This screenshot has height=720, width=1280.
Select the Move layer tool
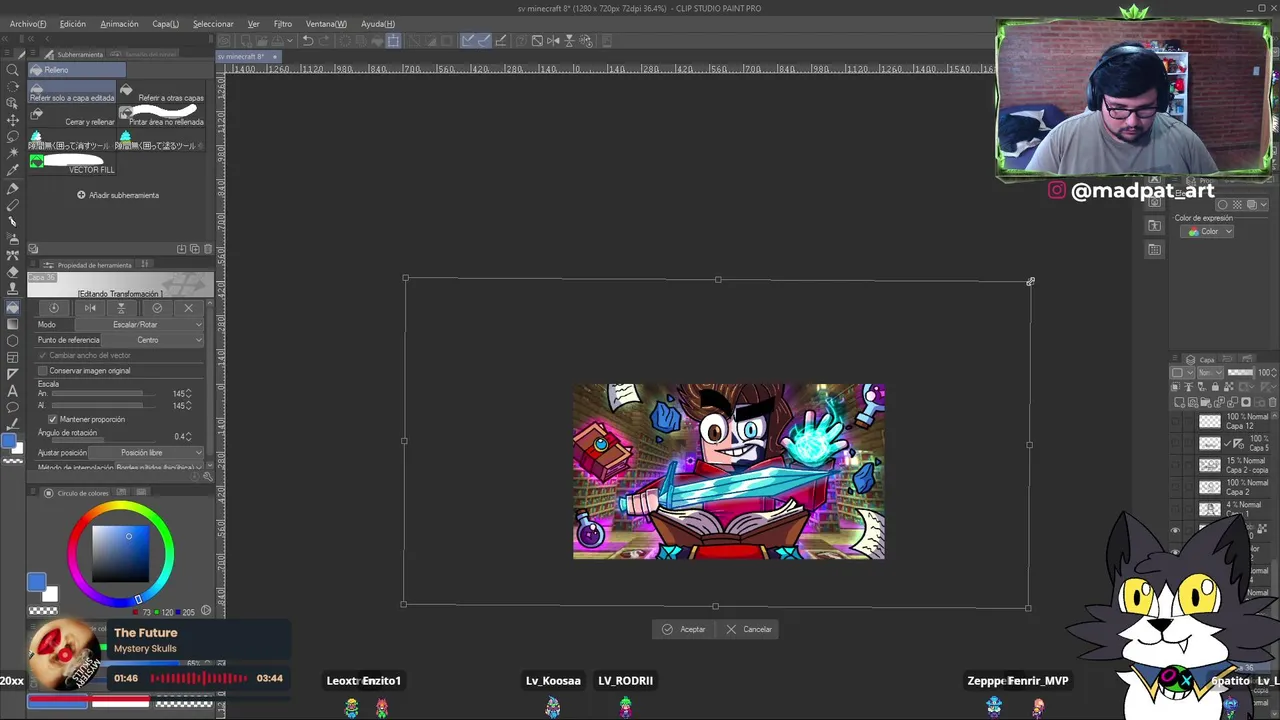click(13, 119)
